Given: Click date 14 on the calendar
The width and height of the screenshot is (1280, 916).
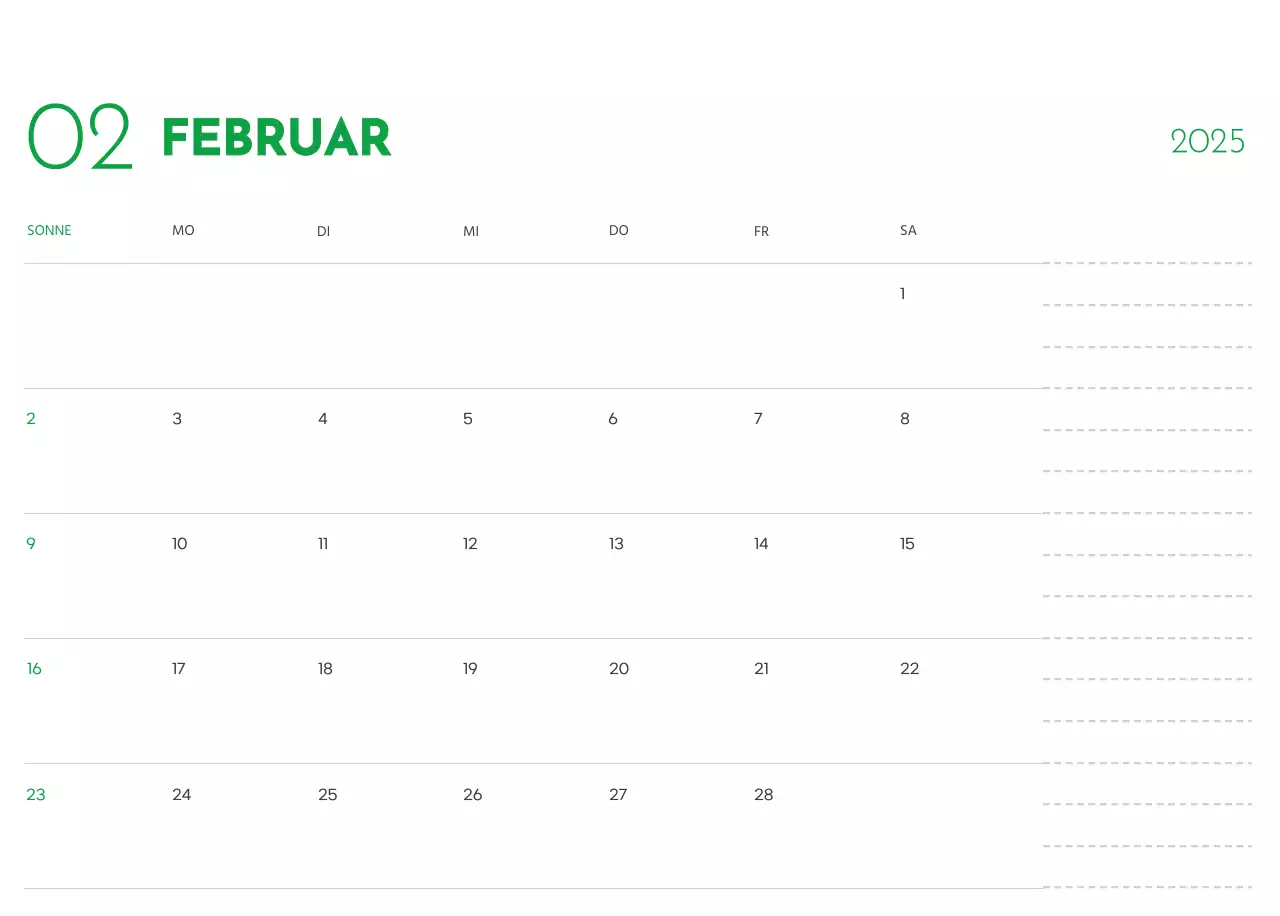Looking at the screenshot, I should pyautogui.click(x=761, y=544).
